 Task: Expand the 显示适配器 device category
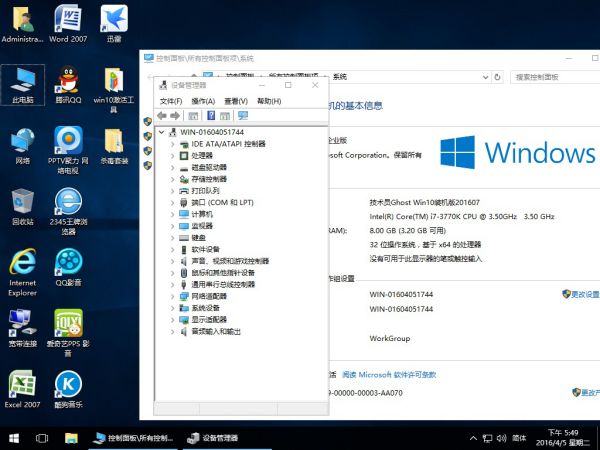click(x=172, y=319)
